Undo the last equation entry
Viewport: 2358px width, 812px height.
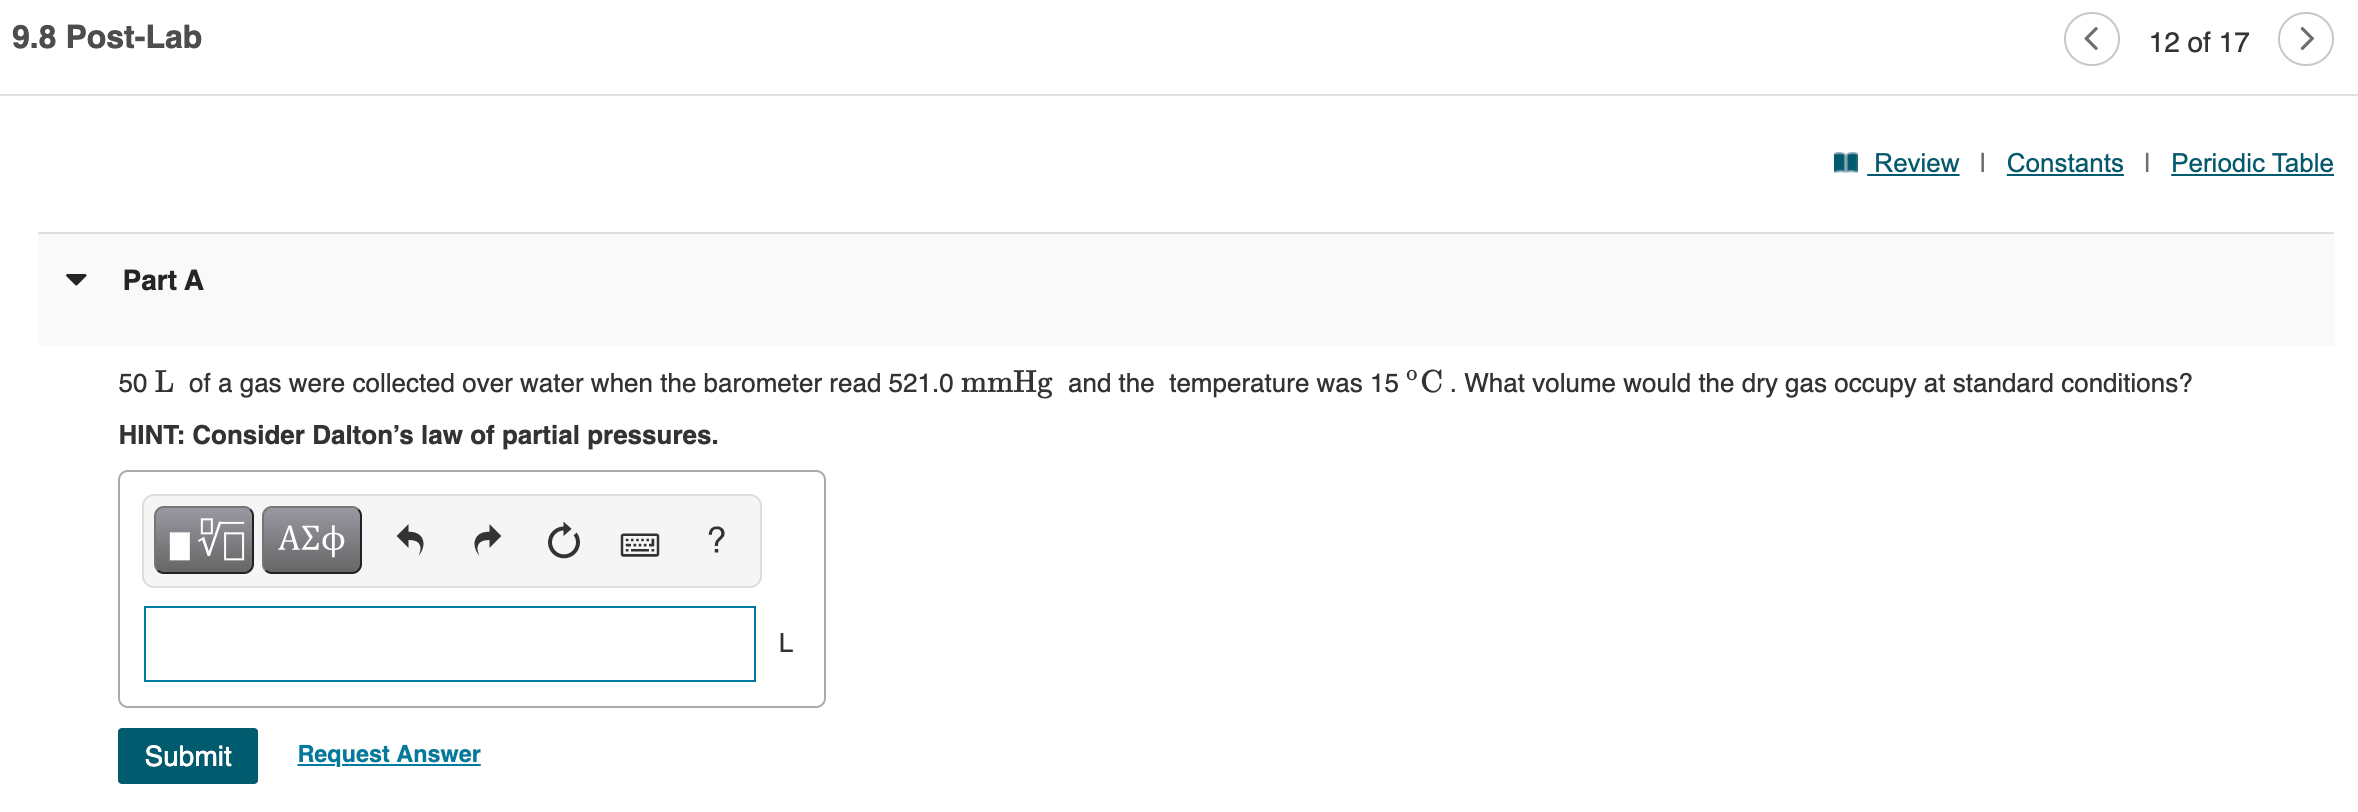coord(412,540)
